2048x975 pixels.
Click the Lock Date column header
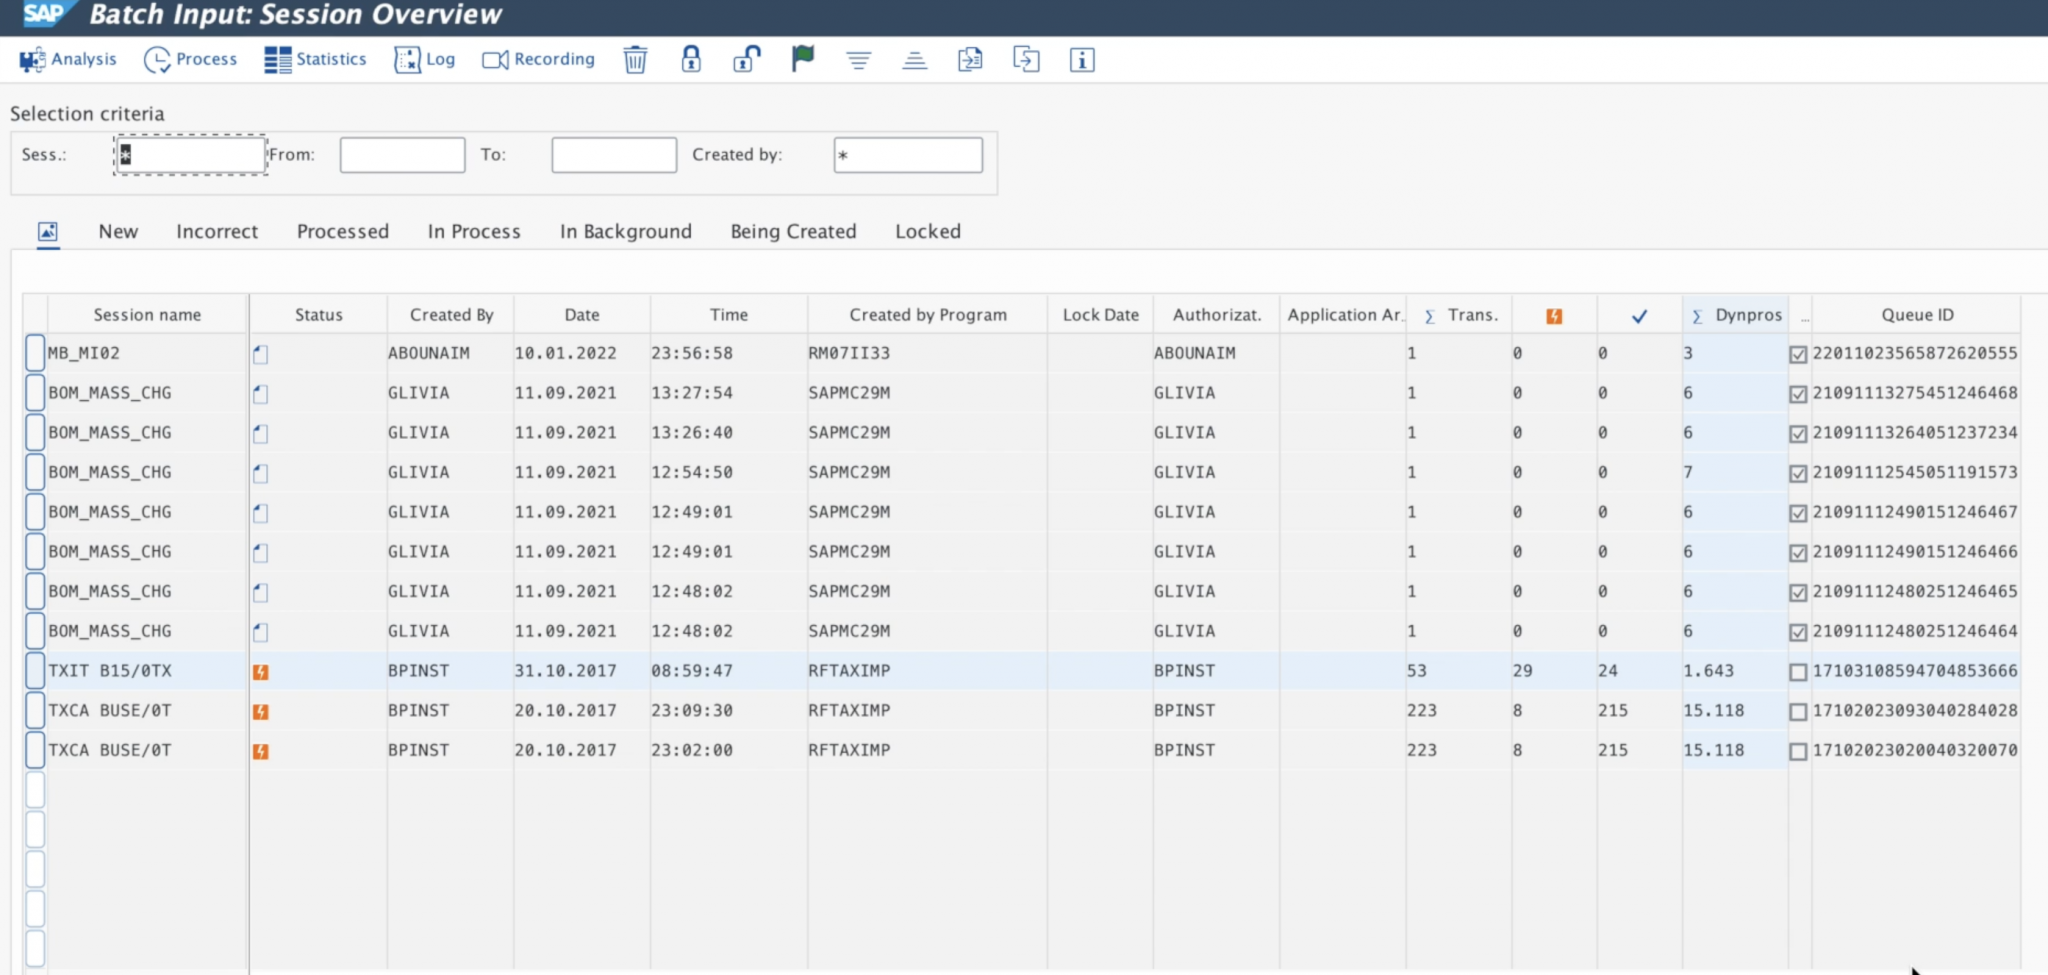(1100, 315)
